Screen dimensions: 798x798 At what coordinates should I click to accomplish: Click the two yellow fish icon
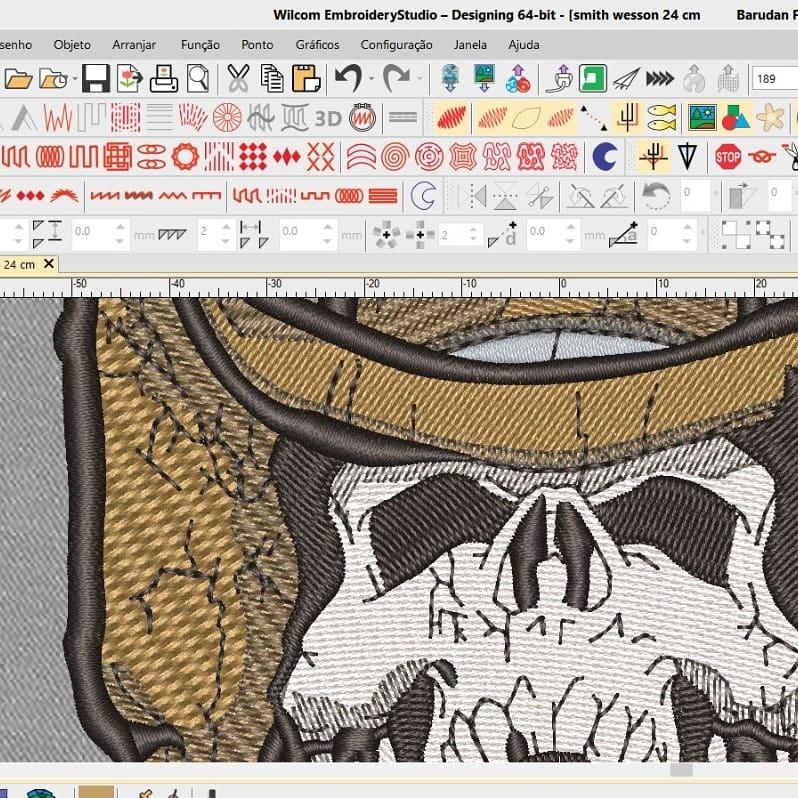[x=662, y=118]
